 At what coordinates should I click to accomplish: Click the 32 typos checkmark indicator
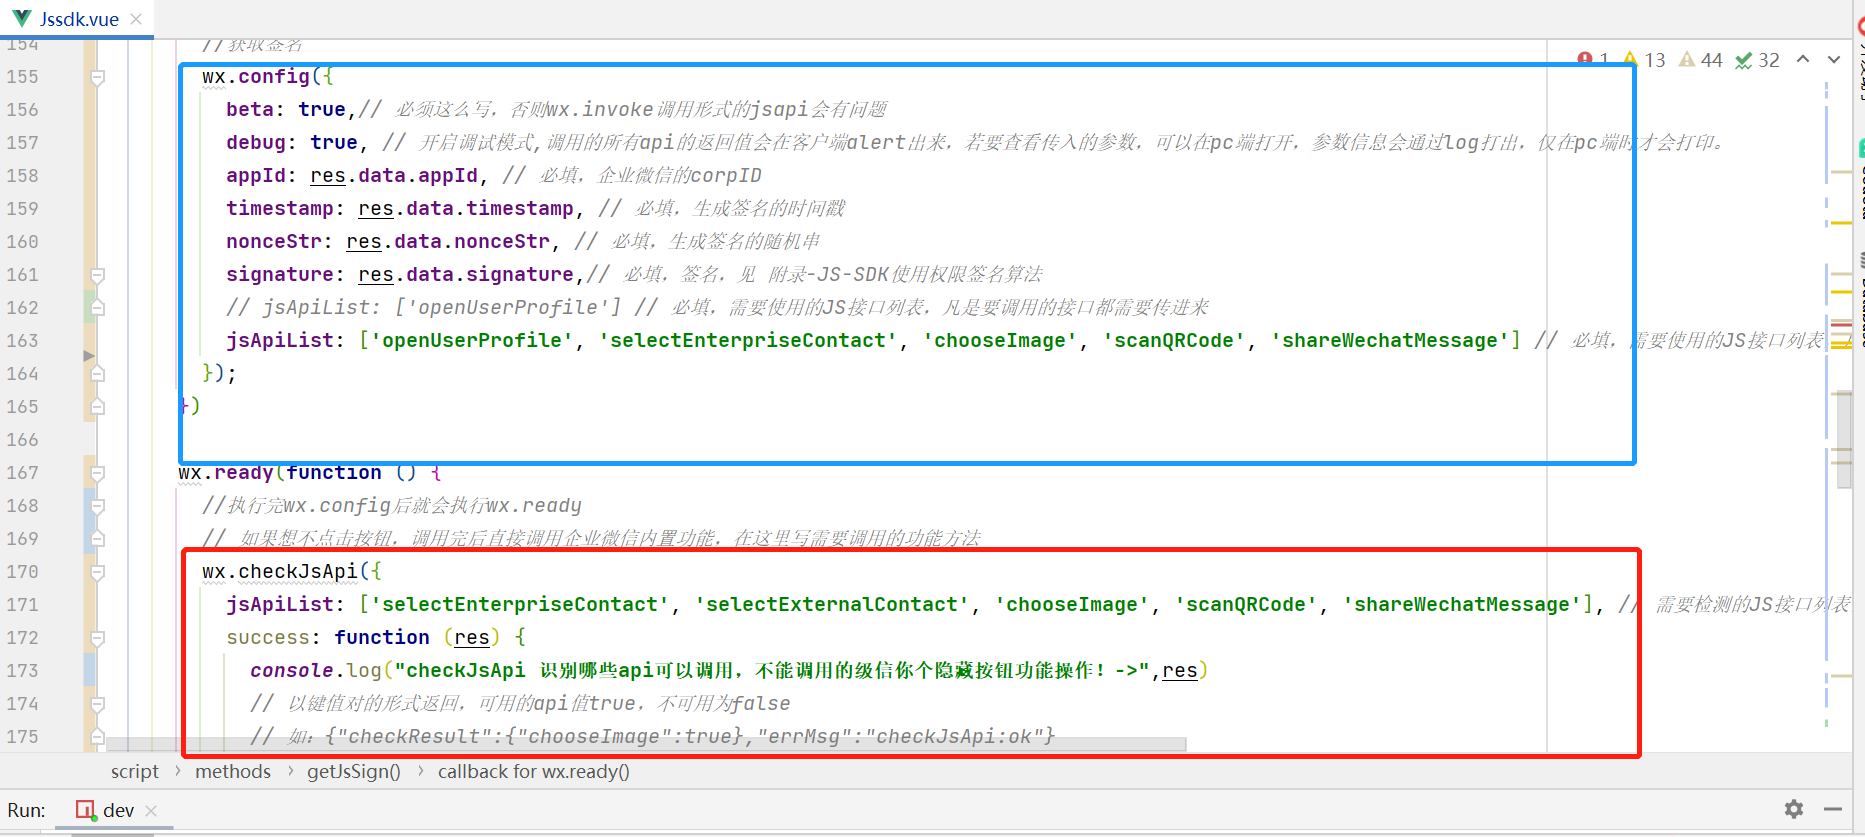point(1758,60)
